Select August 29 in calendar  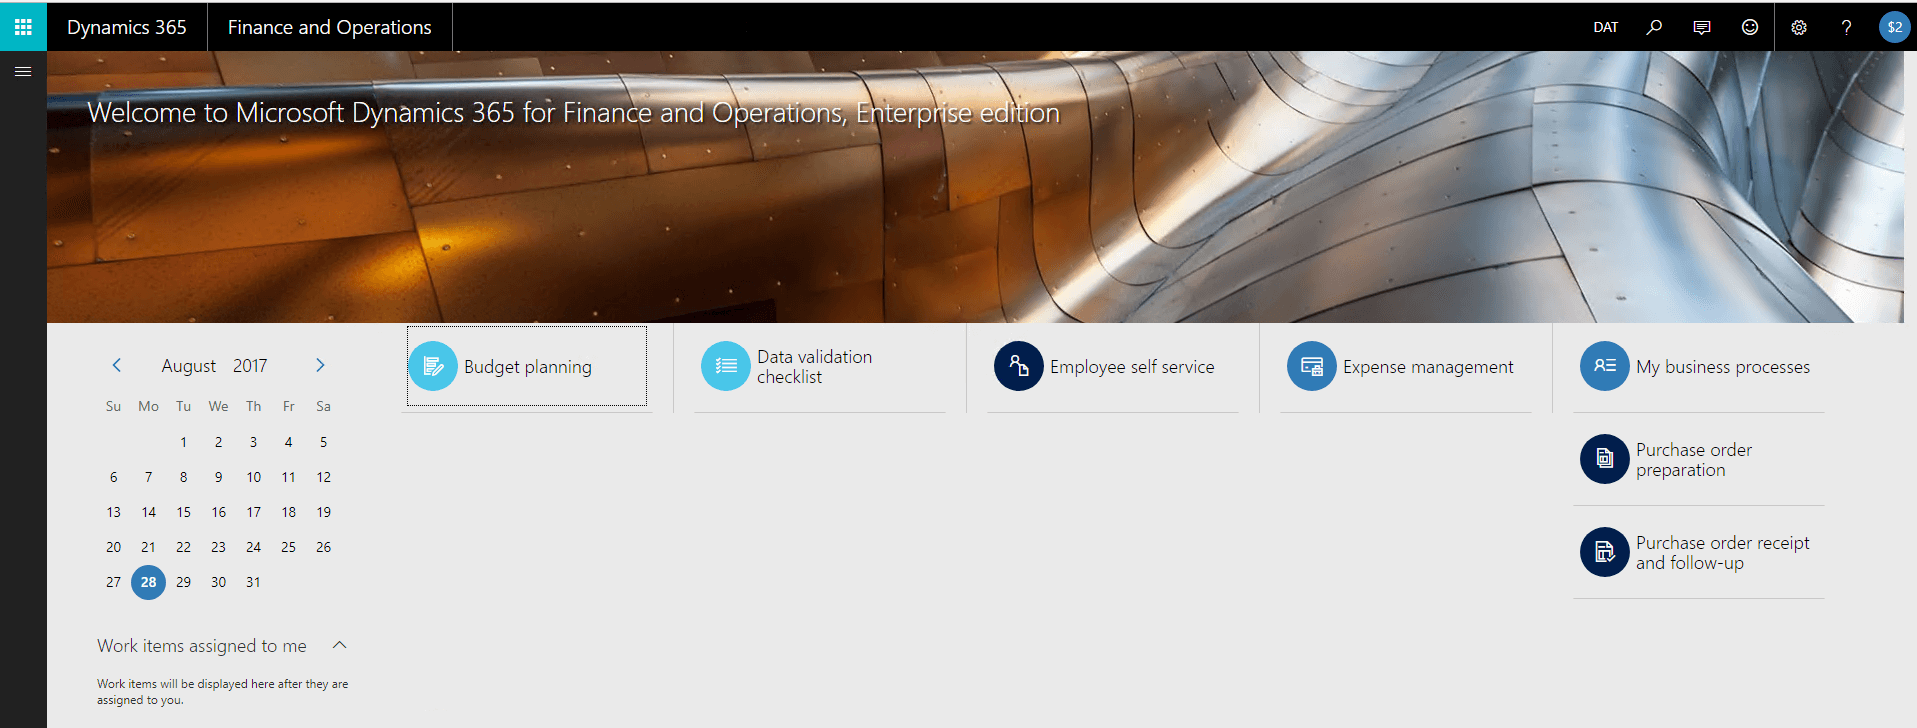tap(183, 582)
